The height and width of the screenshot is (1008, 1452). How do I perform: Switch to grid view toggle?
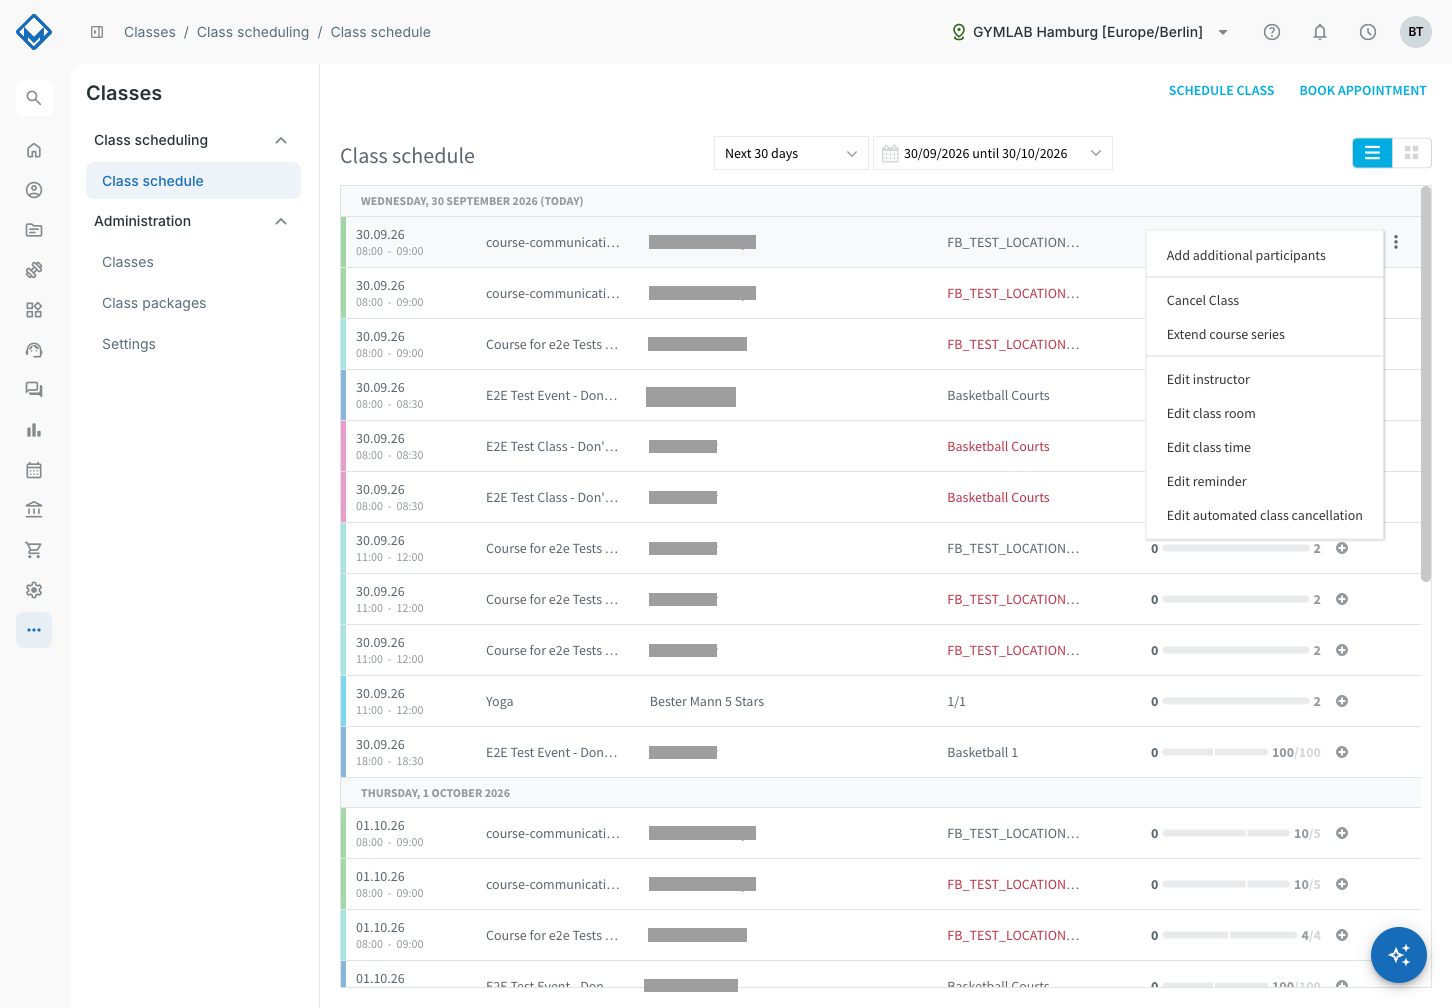pos(1412,153)
